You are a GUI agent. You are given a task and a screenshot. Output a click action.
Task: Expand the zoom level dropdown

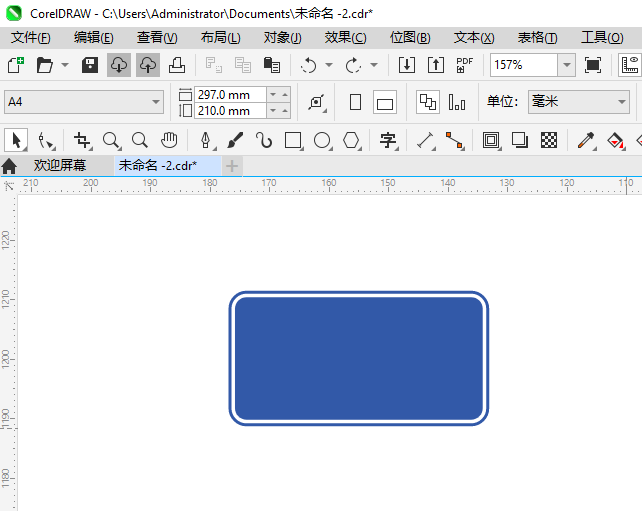[x=567, y=65]
